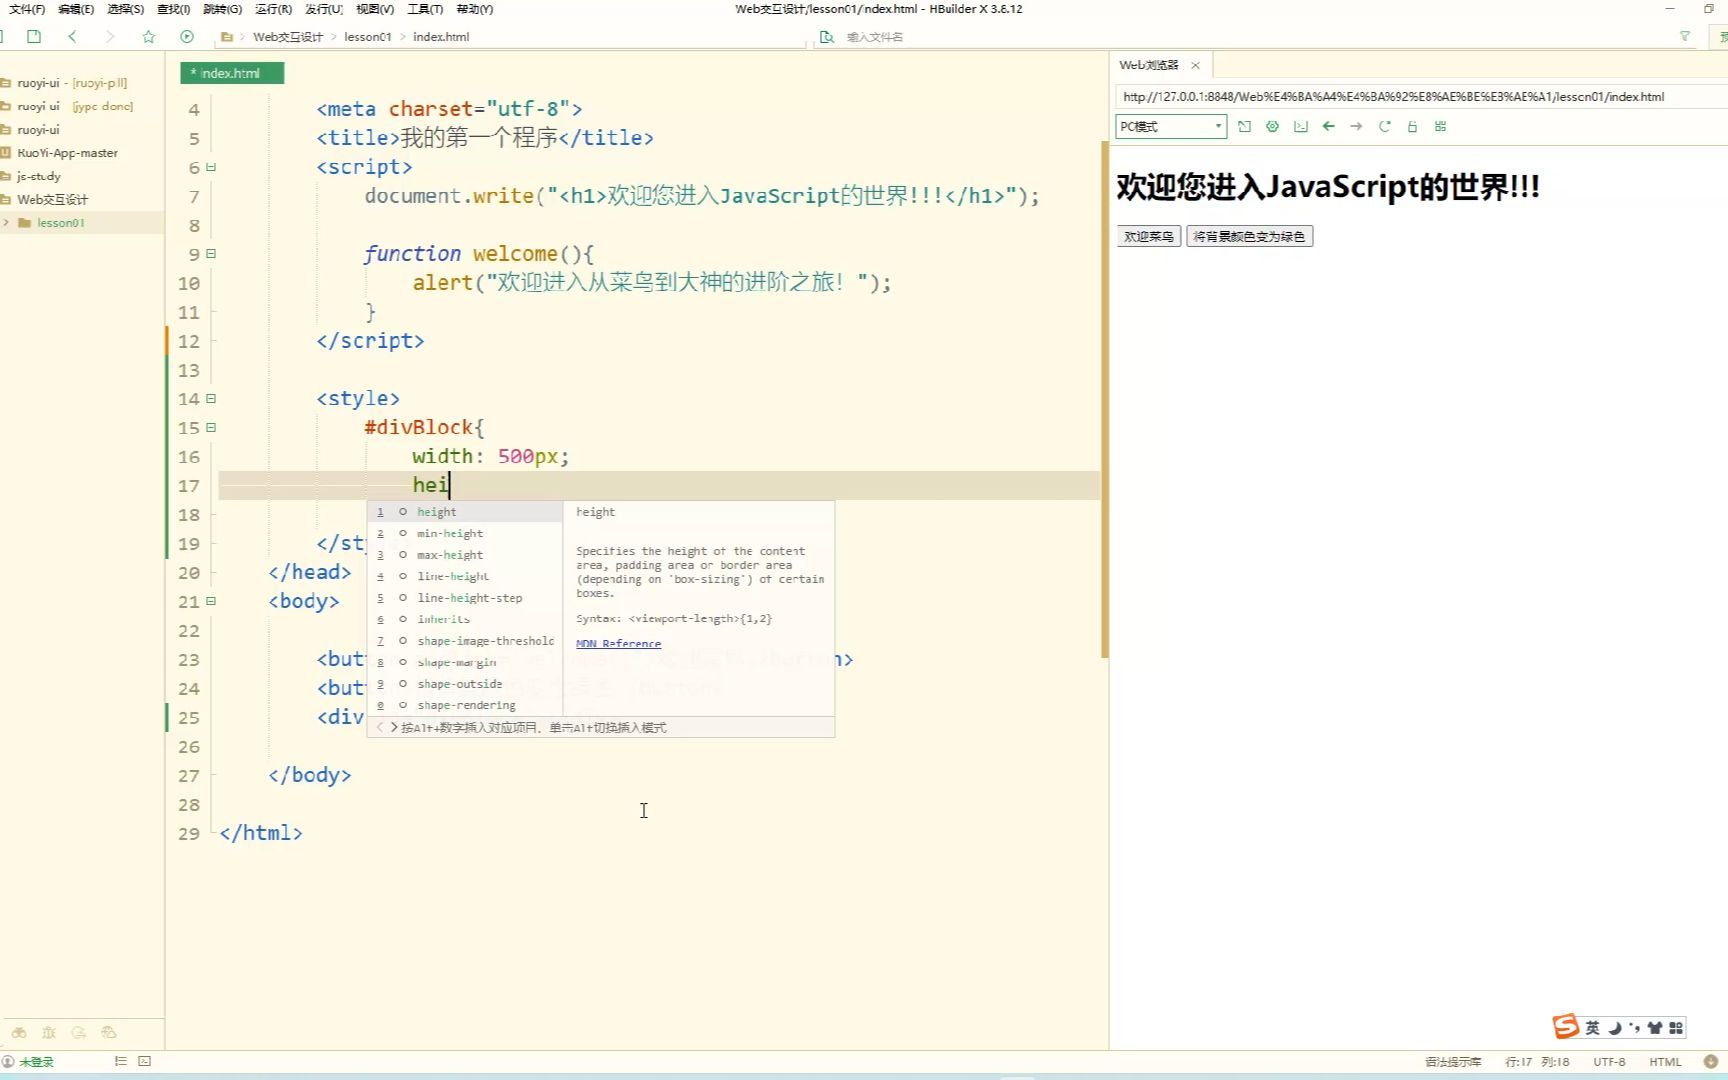1728x1080 pixels.
Task: Open the PC模式 device mode dropdown
Action: coord(1171,127)
